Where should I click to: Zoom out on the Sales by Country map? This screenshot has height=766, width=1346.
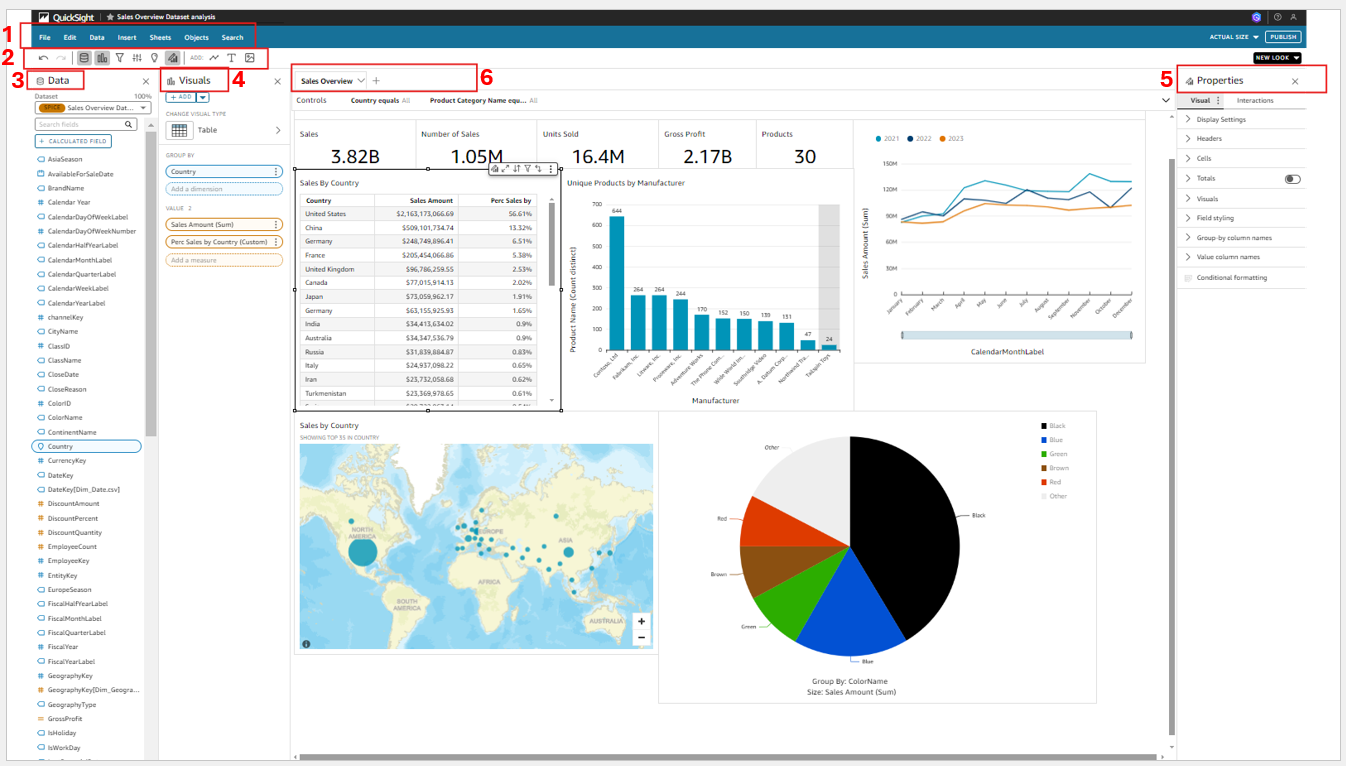point(642,637)
